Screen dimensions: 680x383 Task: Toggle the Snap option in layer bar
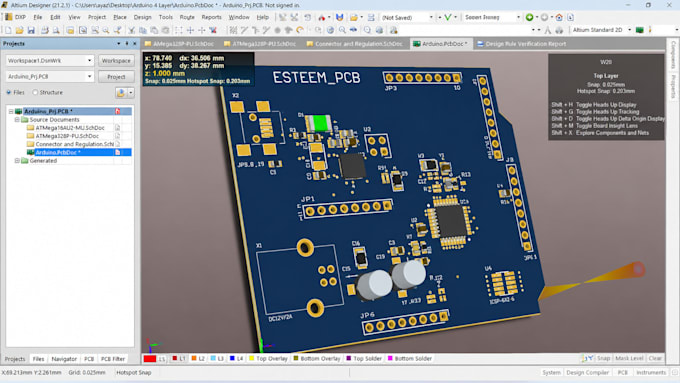tap(603, 358)
